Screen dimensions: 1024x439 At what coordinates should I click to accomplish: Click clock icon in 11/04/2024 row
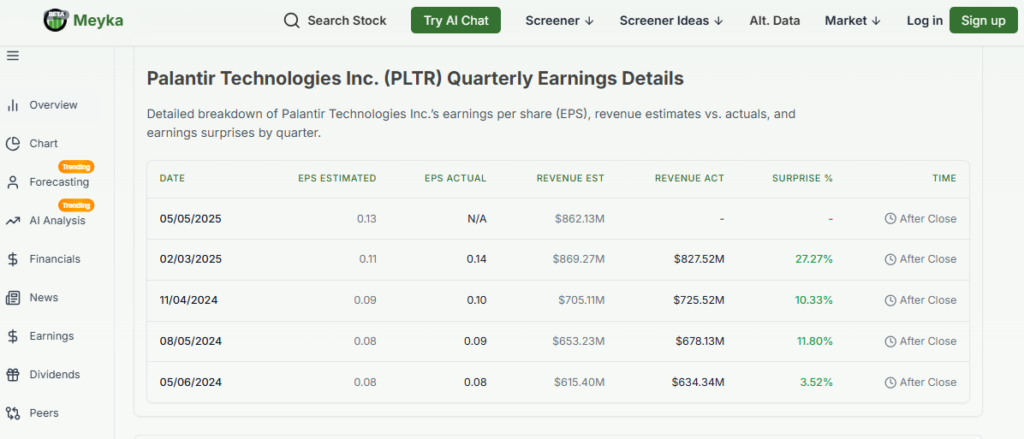point(890,301)
